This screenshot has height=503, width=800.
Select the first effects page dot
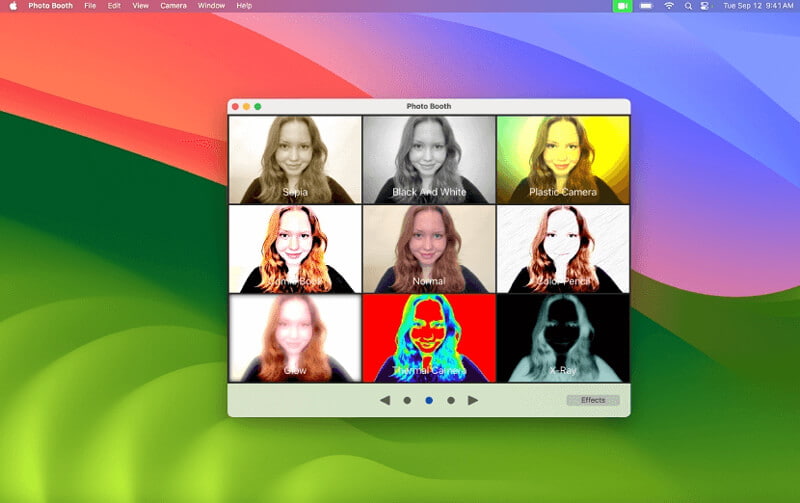pos(407,400)
